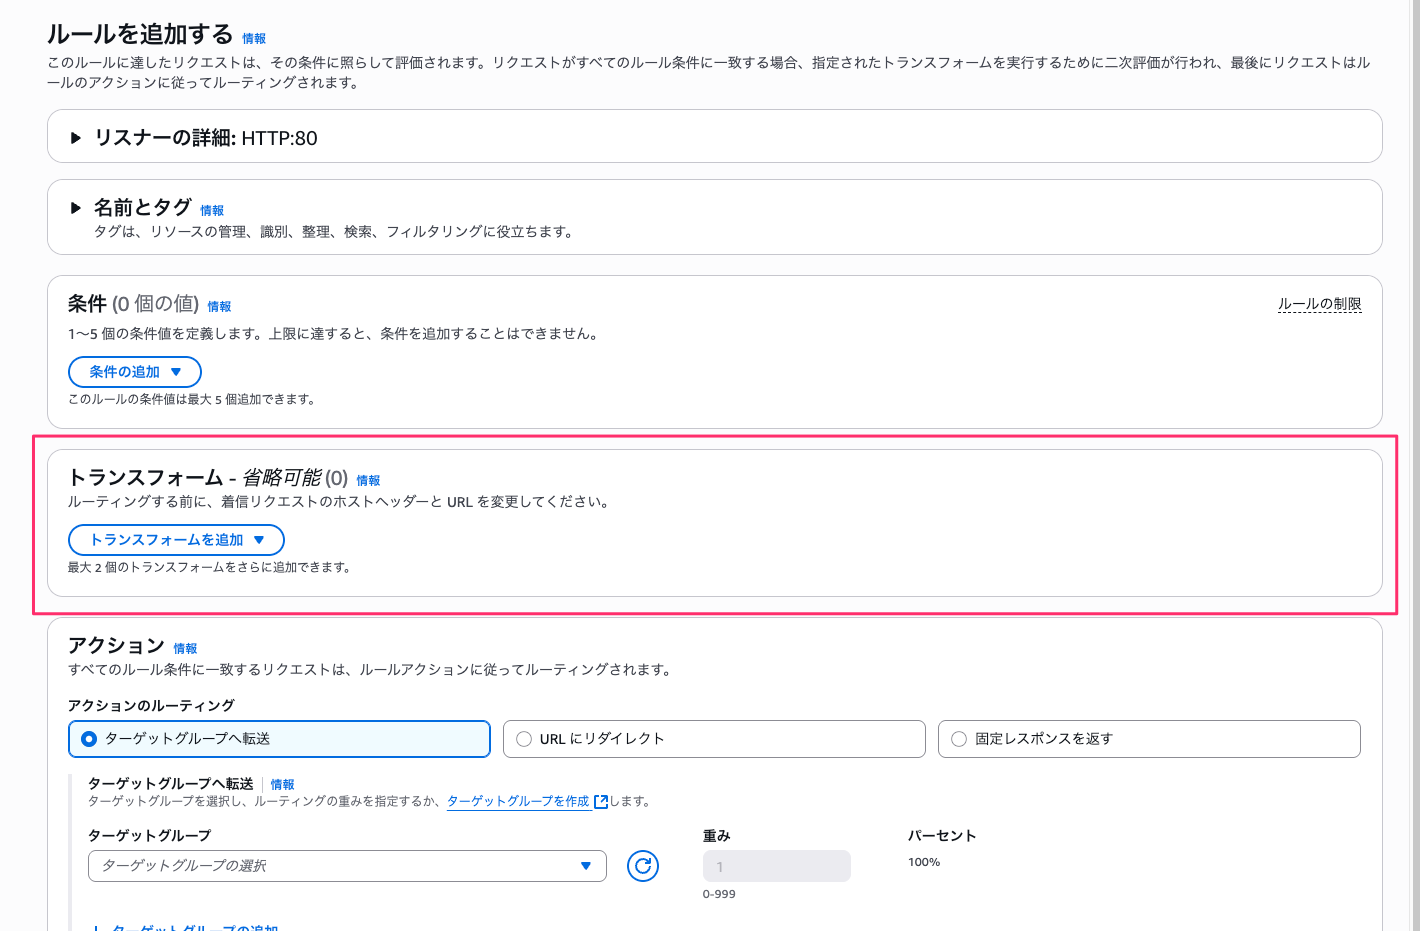Click 情報 beside the 条件 heading
The height and width of the screenshot is (931, 1420).
219,307
